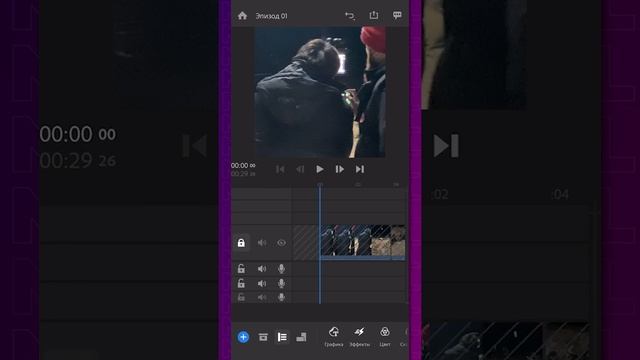The image size is (640, 360).
Task: Open the feedback speech bubble icon
Action: point(397,16)
